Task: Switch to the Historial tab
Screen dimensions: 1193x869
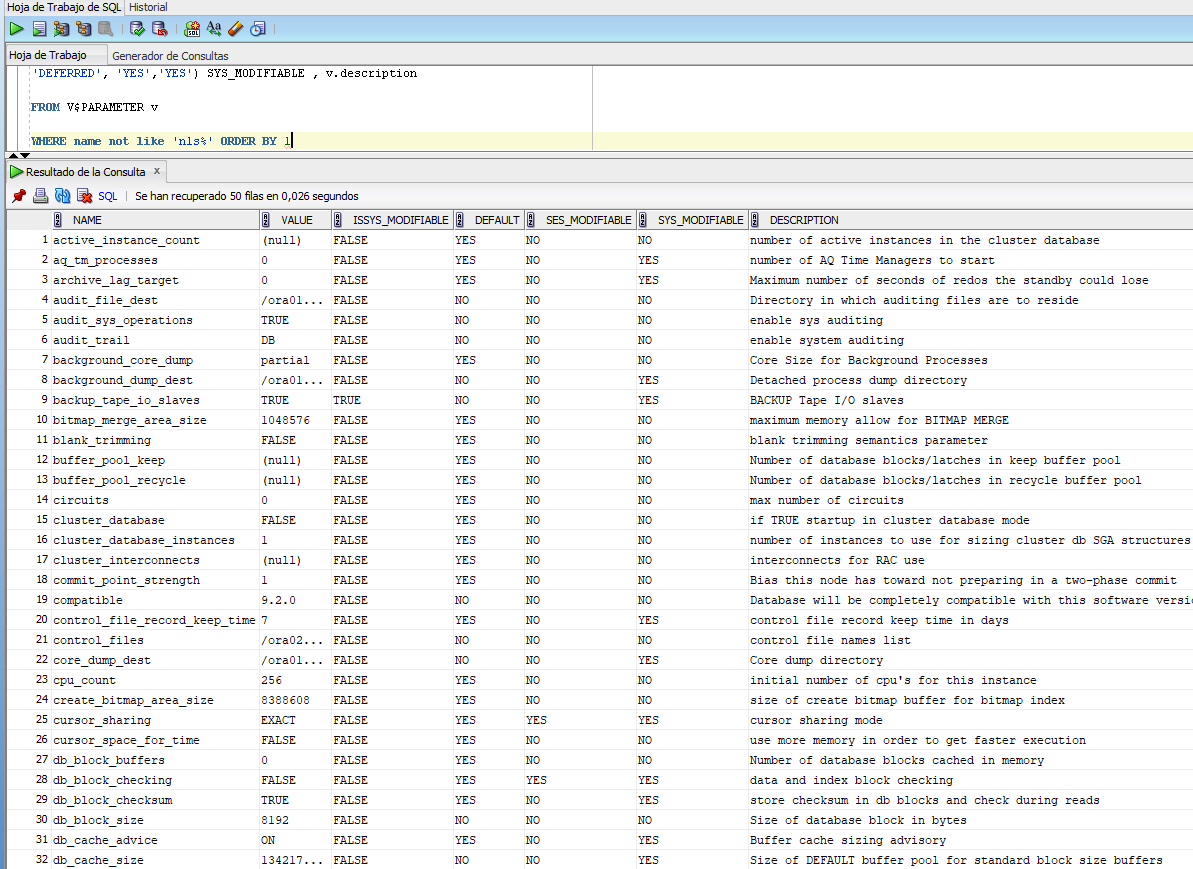Action: 148,7
